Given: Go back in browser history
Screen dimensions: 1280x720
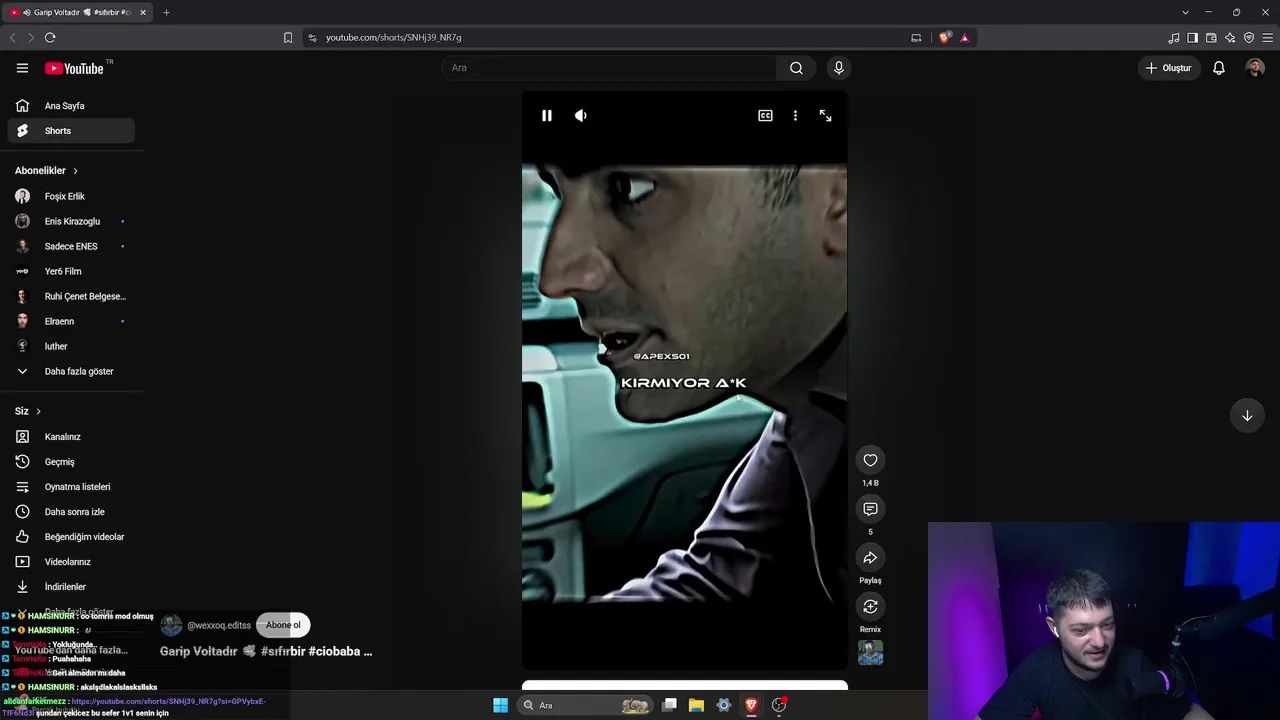Looking at the screenshot, I should [12, 38].
